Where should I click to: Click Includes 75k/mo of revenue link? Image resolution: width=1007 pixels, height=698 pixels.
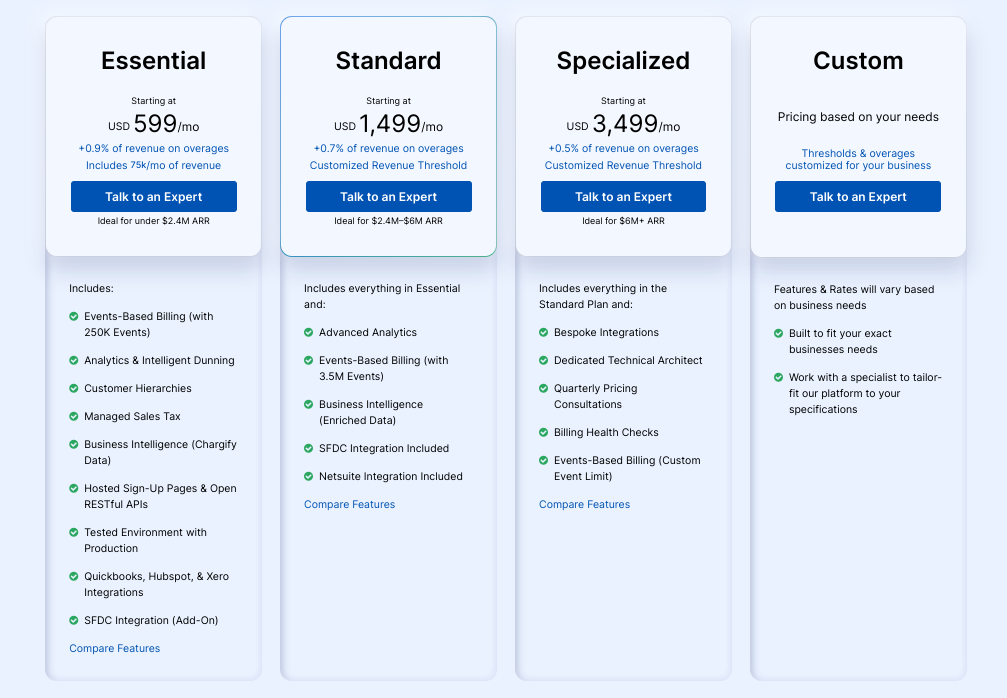(153, 164)
